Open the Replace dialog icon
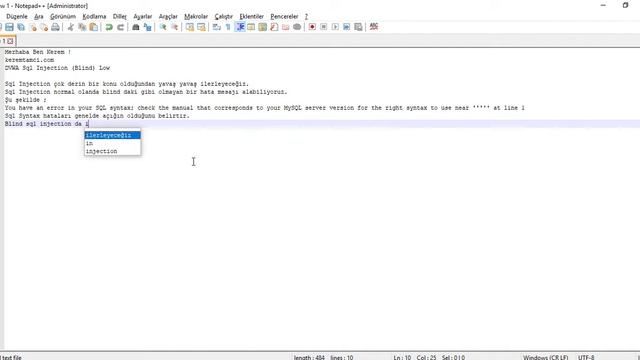Screen dimensions: 640x360 tap(147, 27)
